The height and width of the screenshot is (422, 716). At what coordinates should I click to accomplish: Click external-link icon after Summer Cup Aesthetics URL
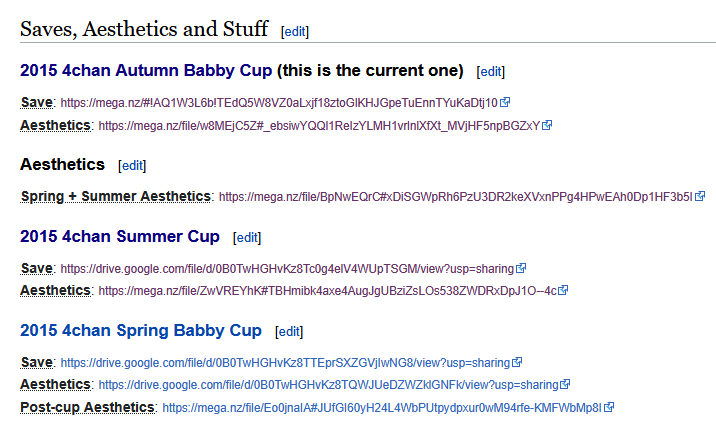tap(563, 290)
